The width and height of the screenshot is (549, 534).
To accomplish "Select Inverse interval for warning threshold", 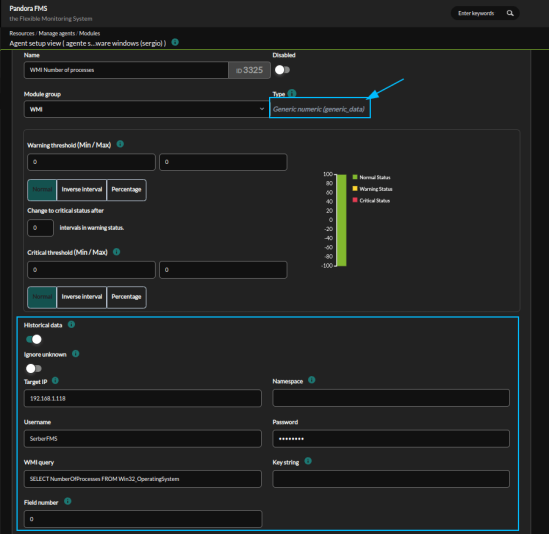I will pyautogui.click(x=82, y=190).
